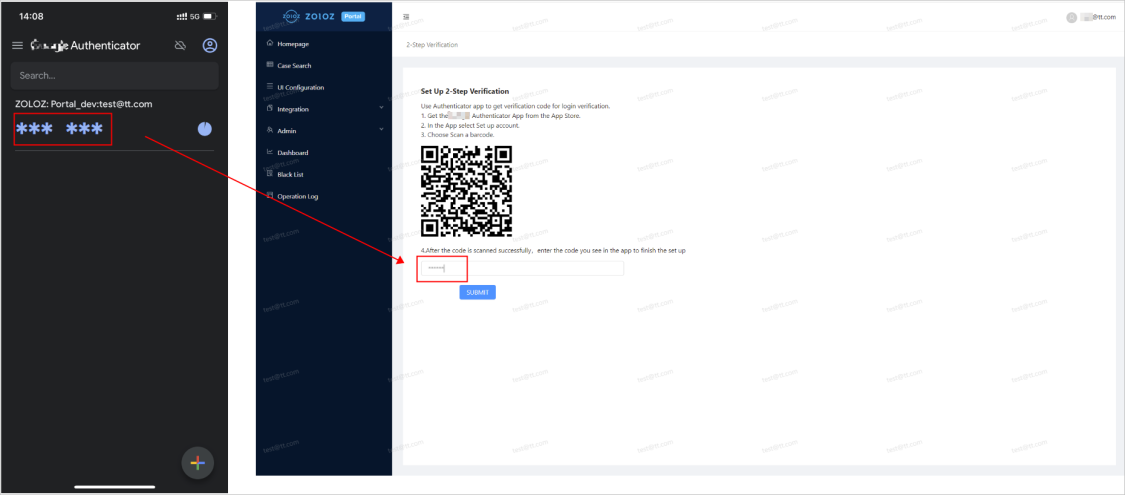Screen dimensions: 1125x495
Task: Tap the cloud sync off icon
Action: point(181,46)
